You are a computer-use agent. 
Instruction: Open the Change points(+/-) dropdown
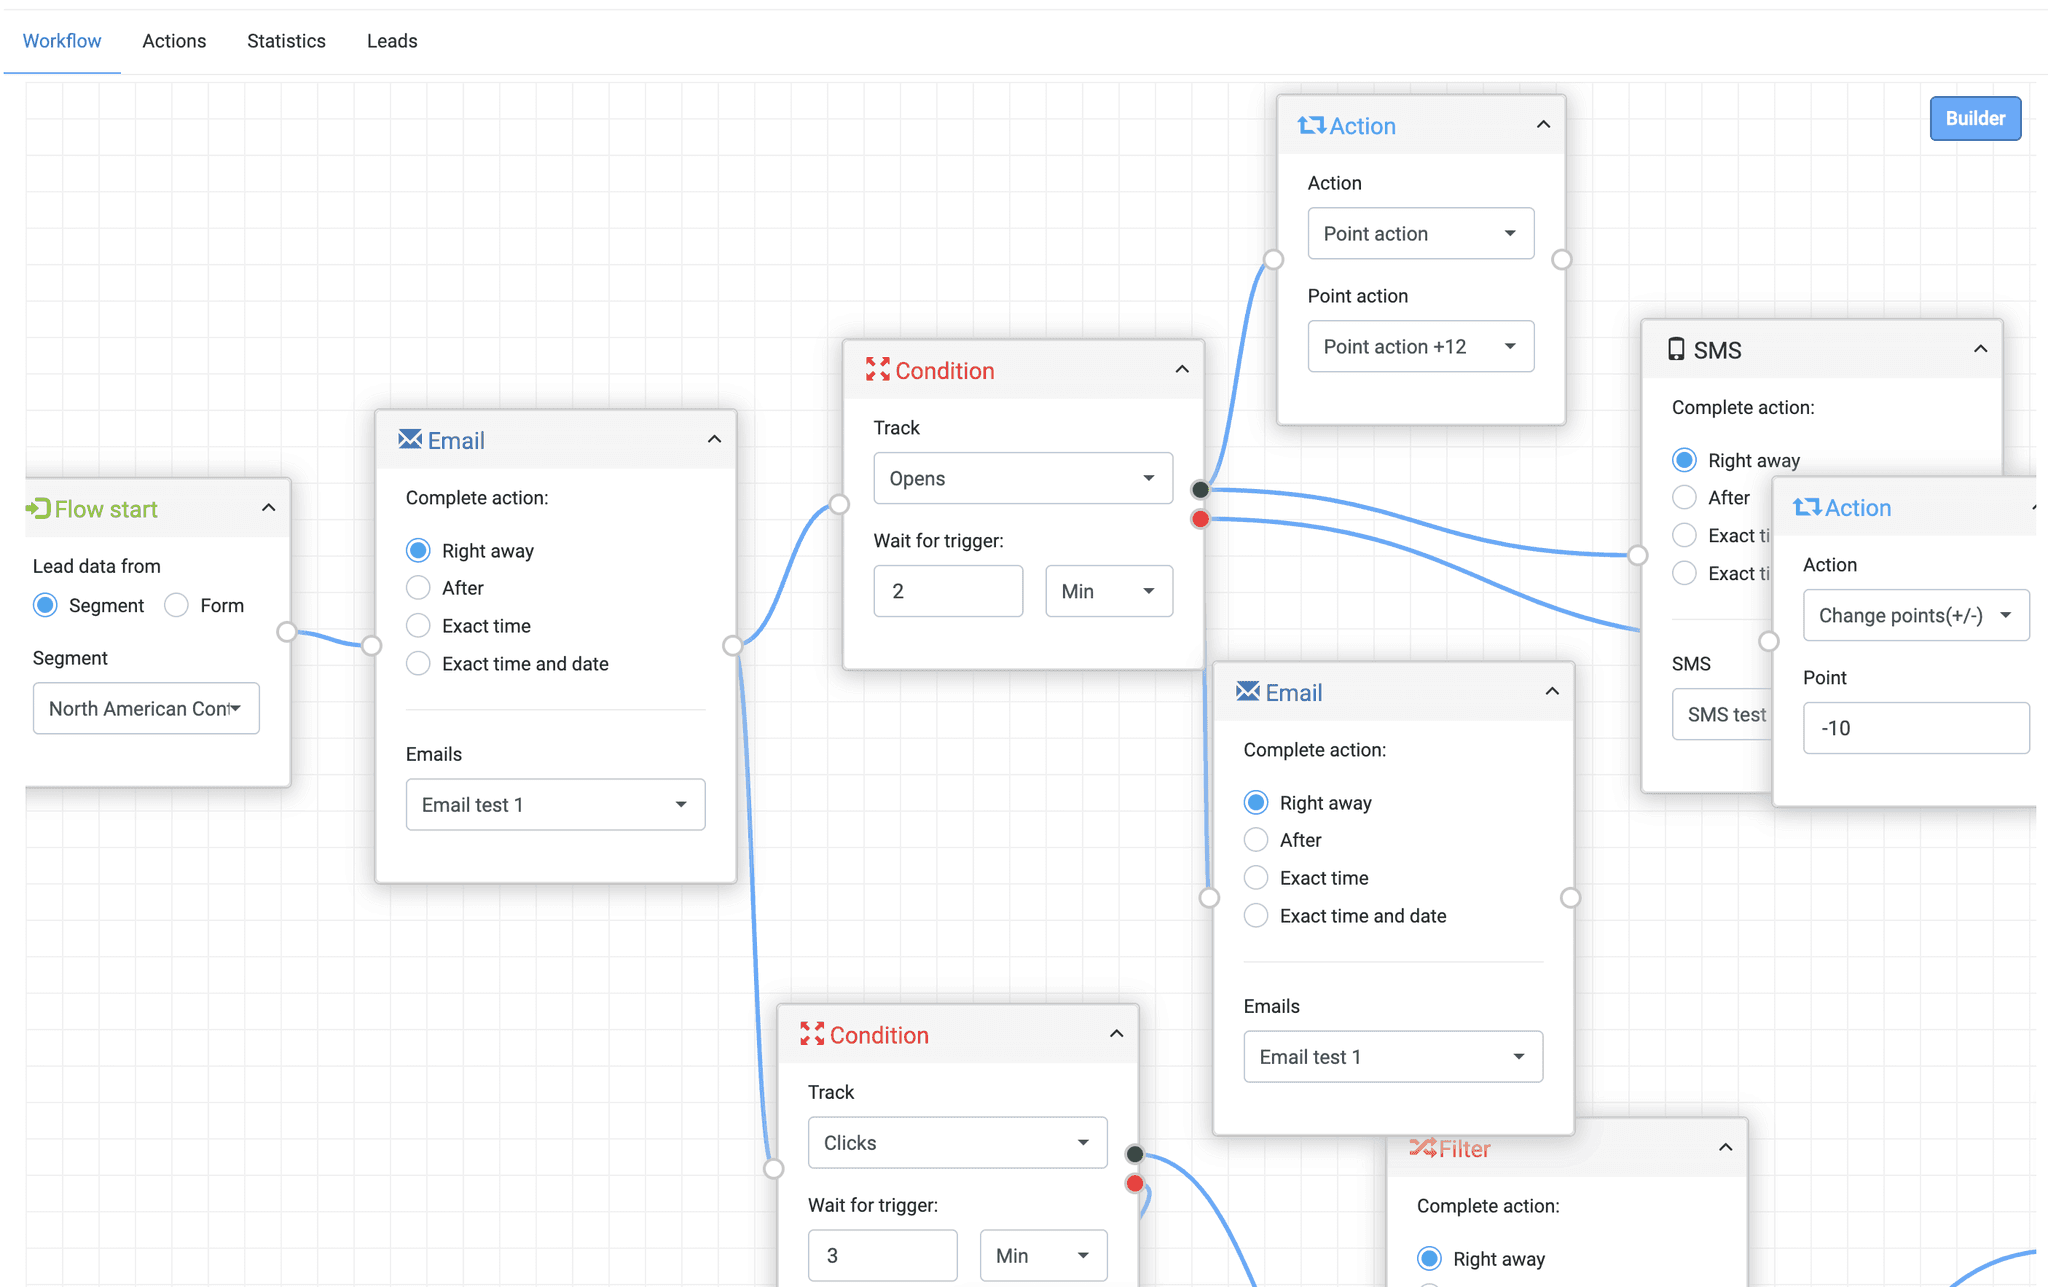tap(1916, 615)
